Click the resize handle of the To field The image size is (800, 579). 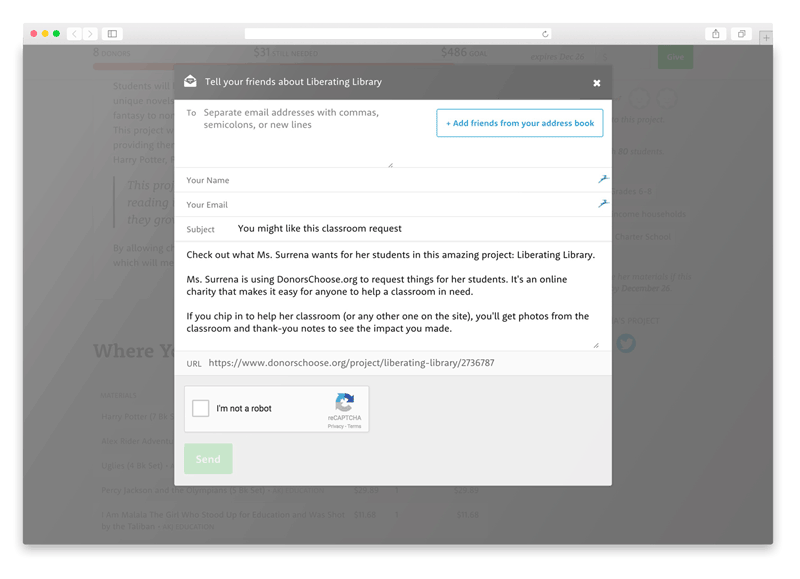pos(390,165)
